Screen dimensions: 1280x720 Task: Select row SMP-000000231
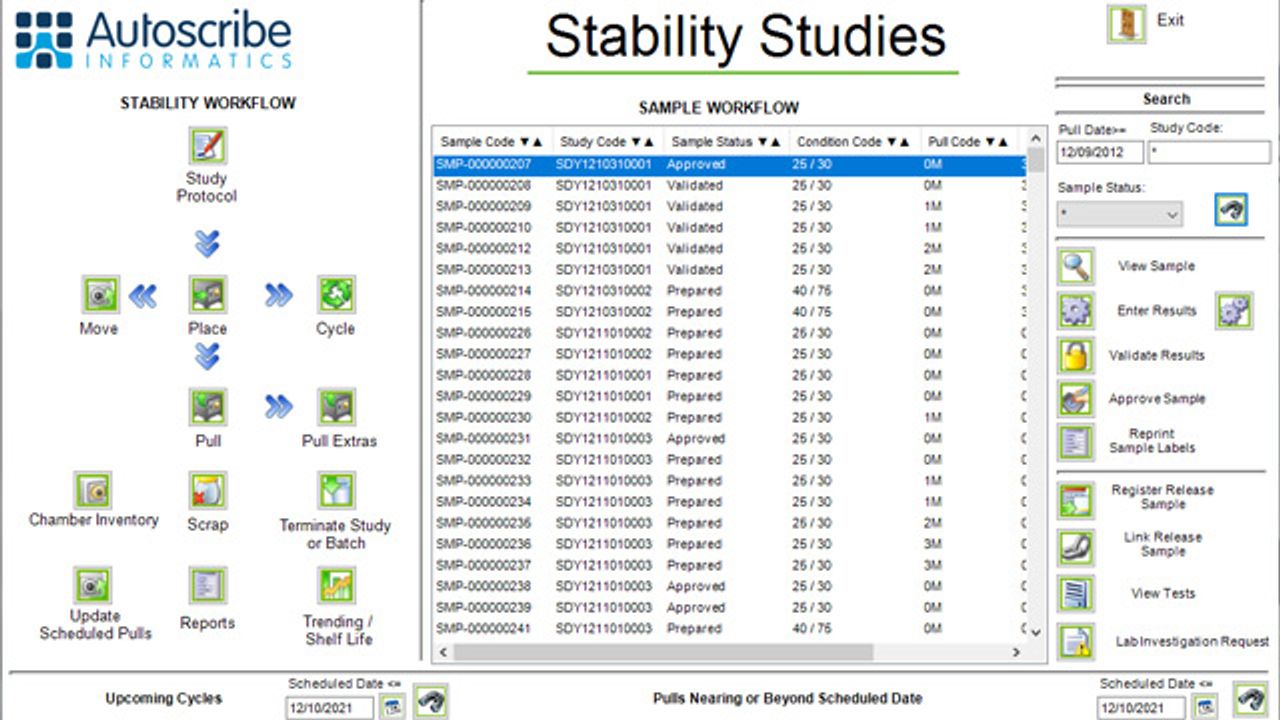[730, 438]
